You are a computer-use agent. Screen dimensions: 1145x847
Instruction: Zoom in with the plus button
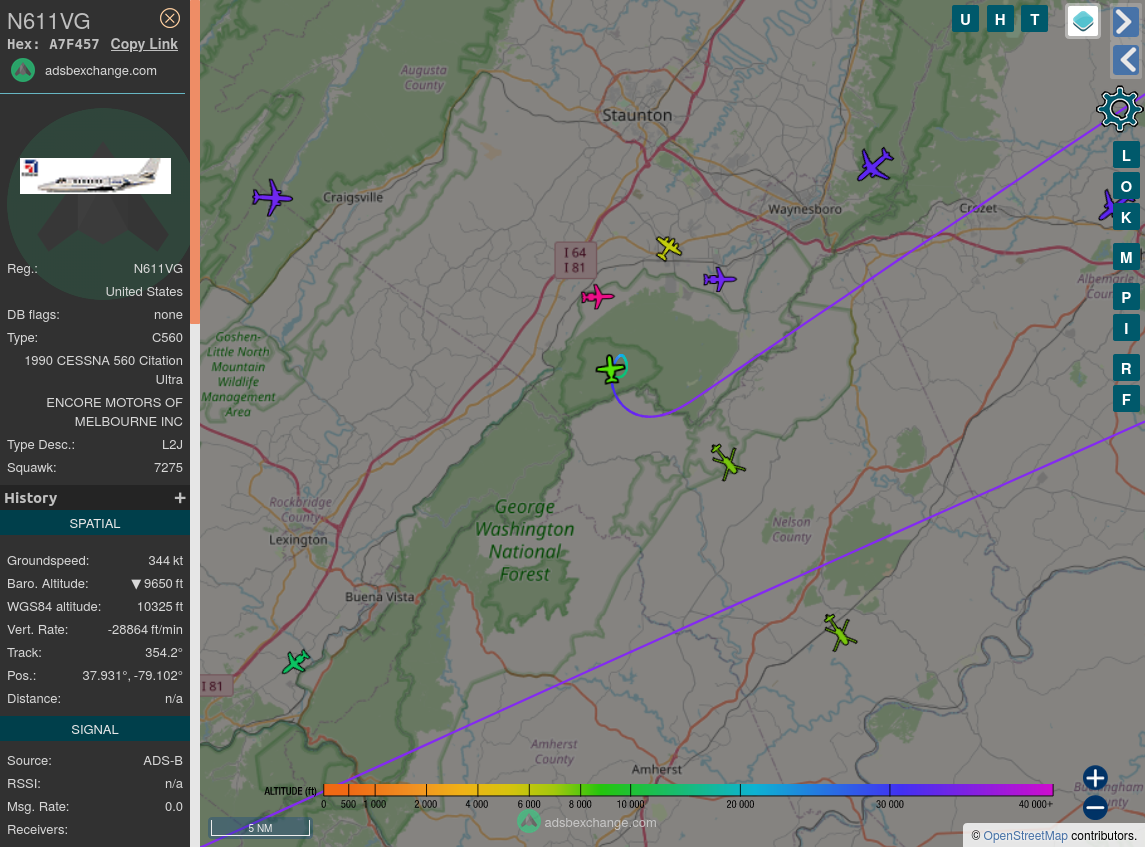pyautogui.click(x=1095, y=778)
